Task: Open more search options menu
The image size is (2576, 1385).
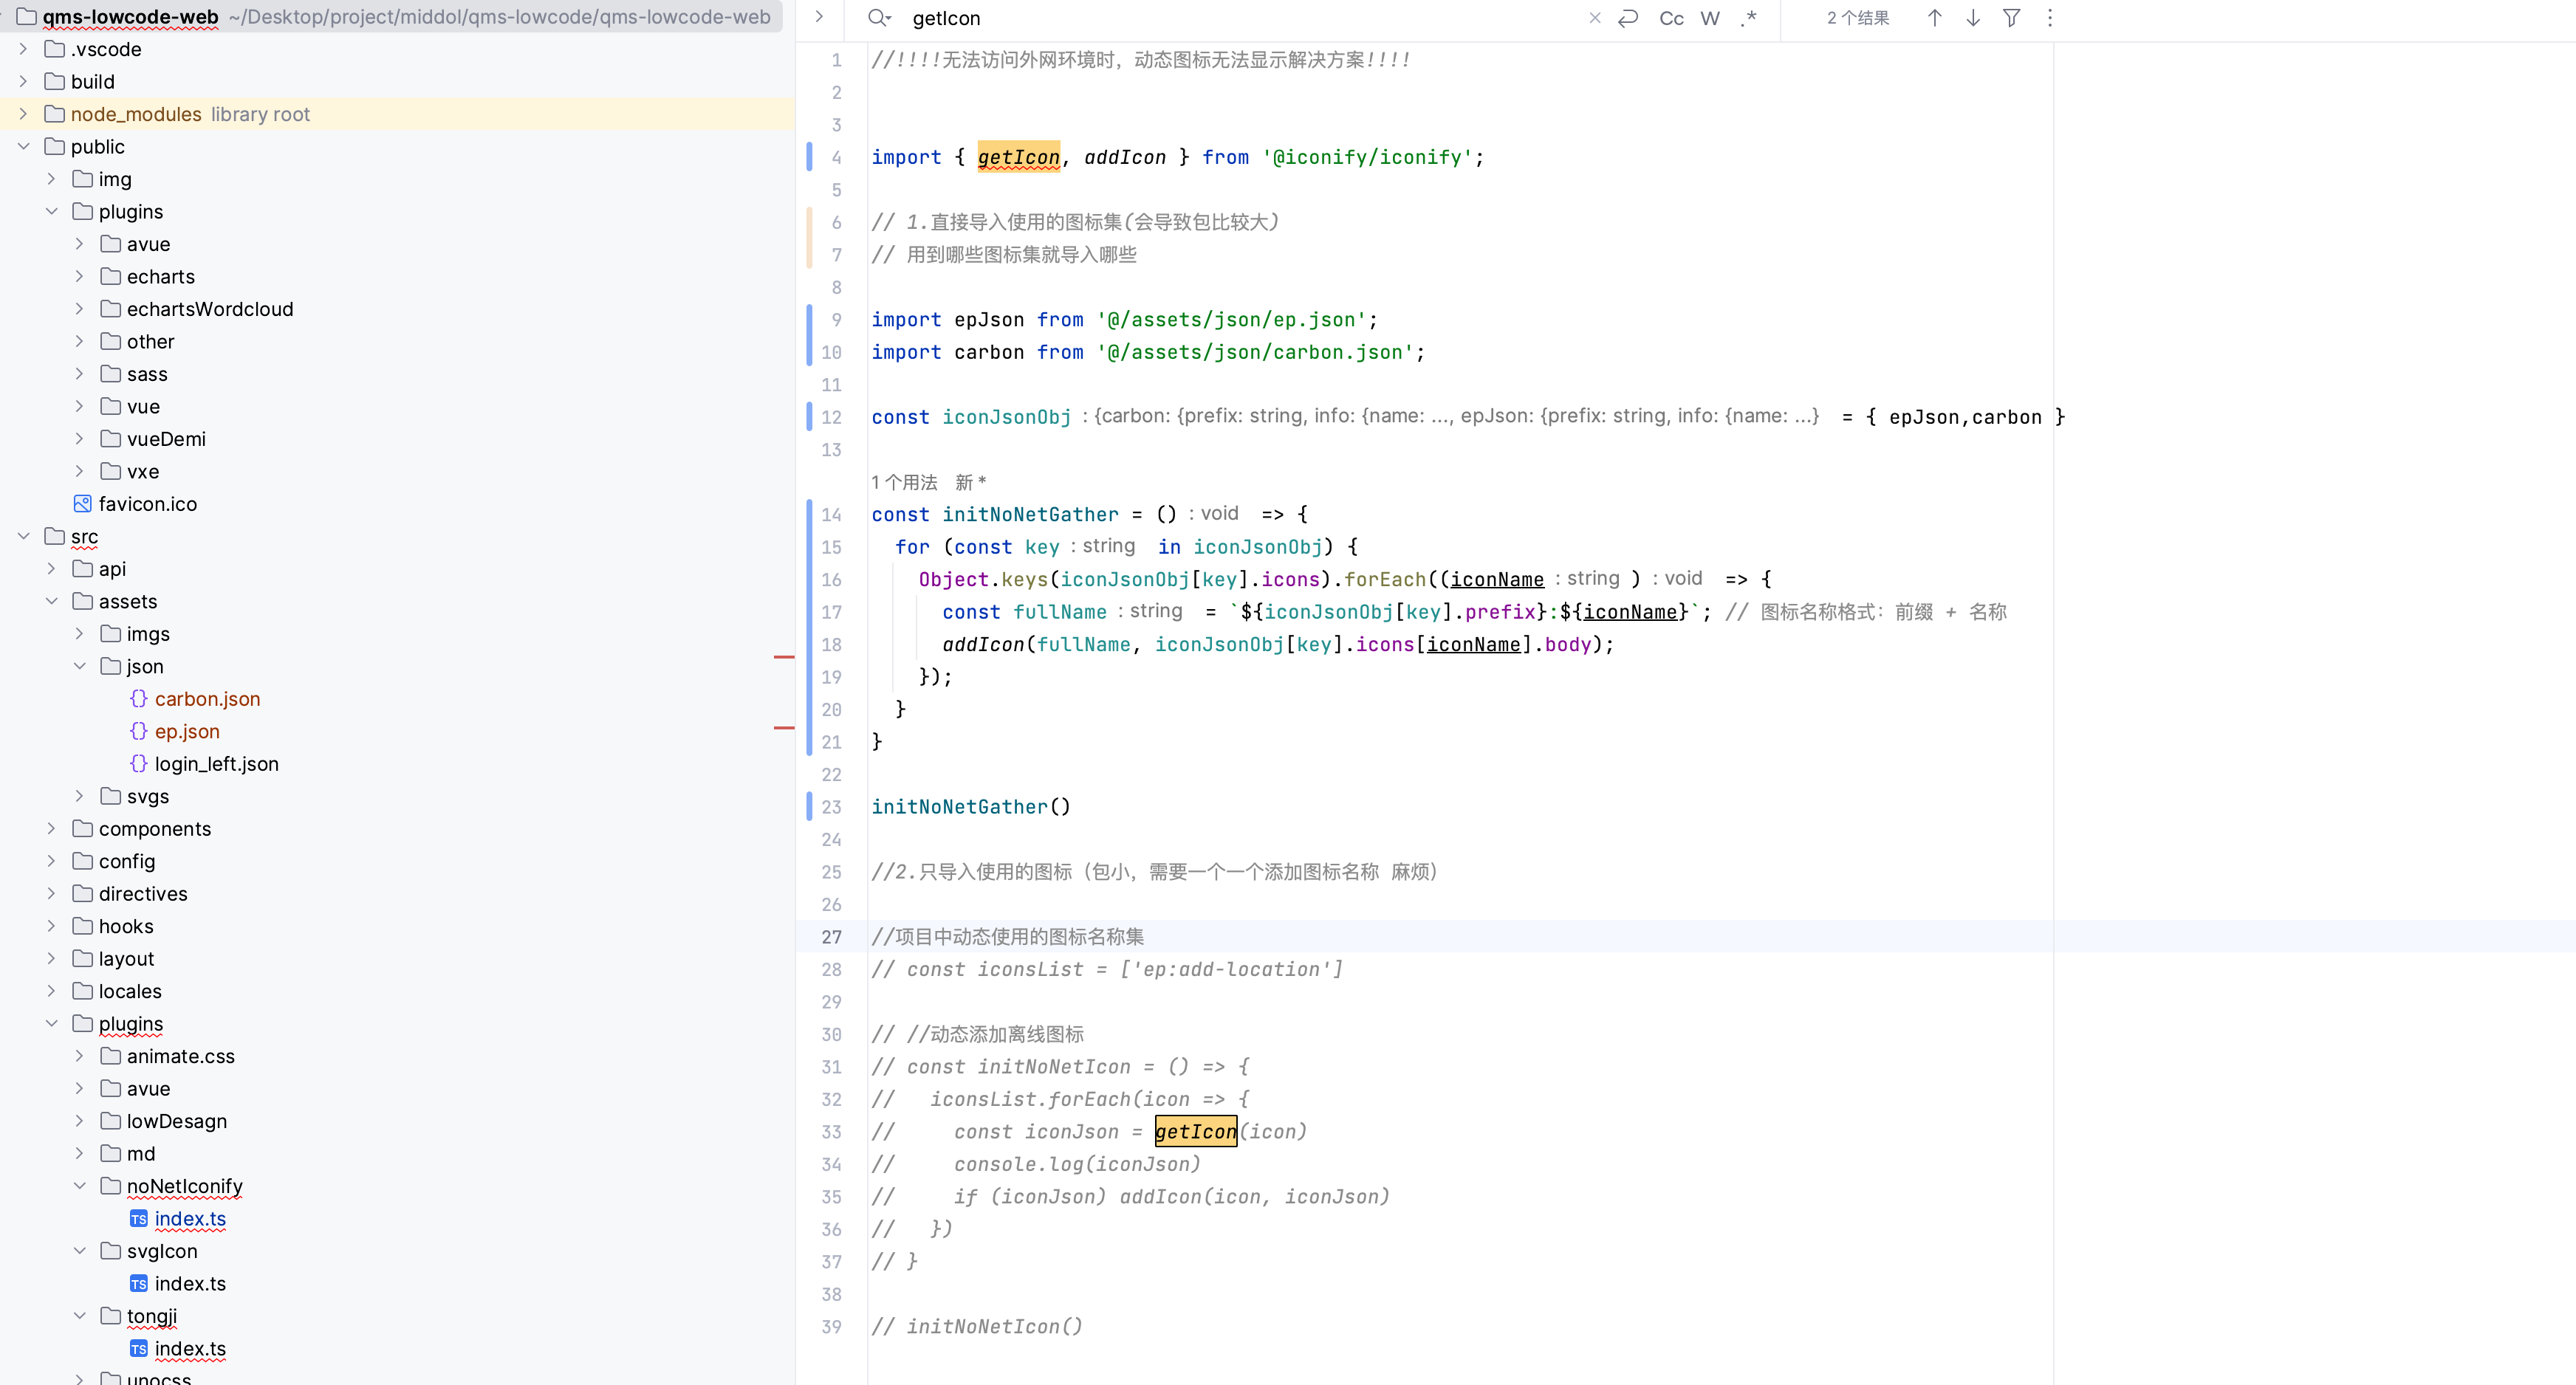Action: [2050, 18]
